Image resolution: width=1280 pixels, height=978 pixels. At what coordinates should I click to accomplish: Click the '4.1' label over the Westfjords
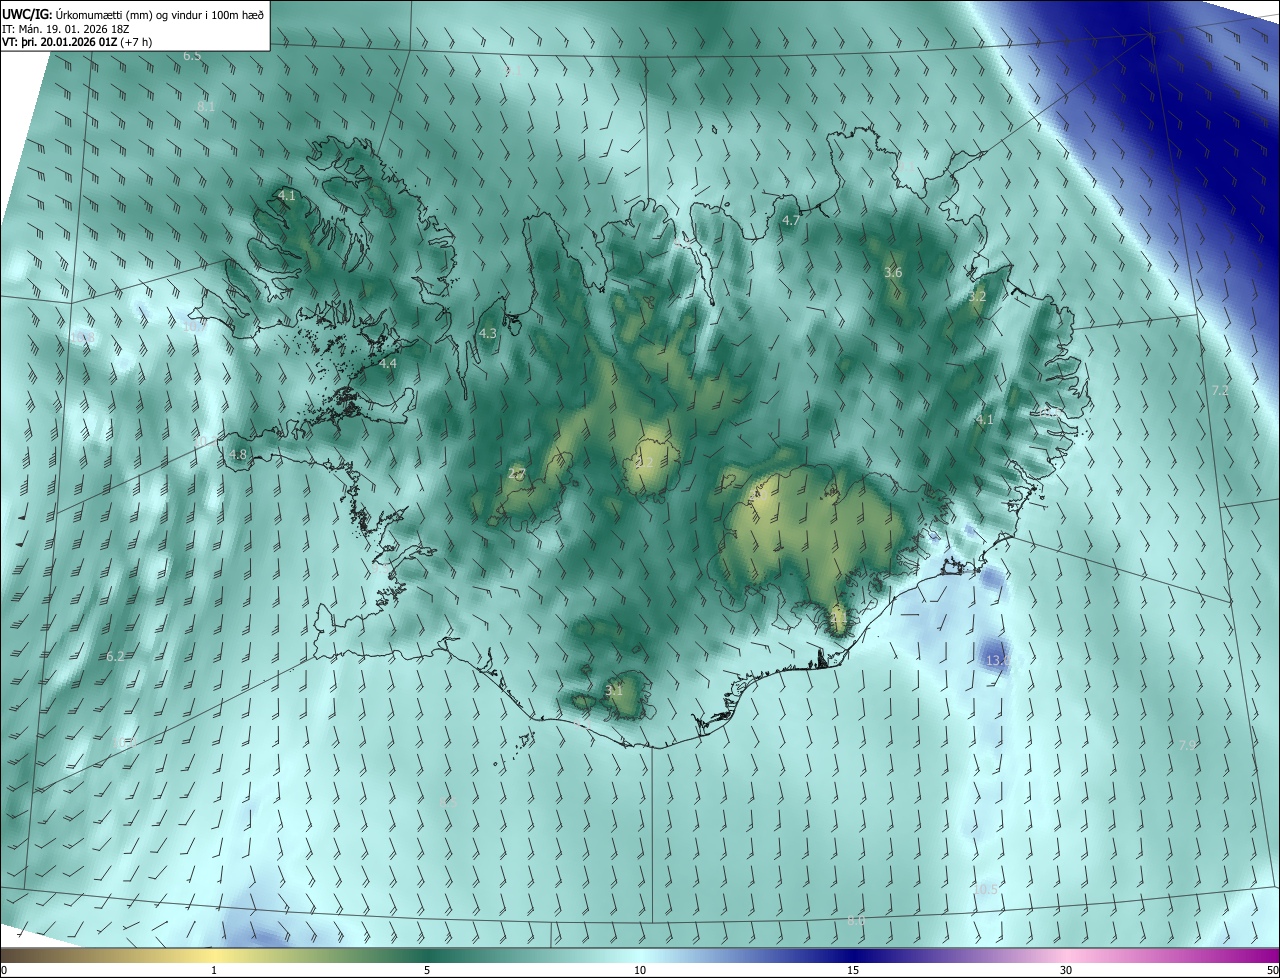[x=287, y=196]
